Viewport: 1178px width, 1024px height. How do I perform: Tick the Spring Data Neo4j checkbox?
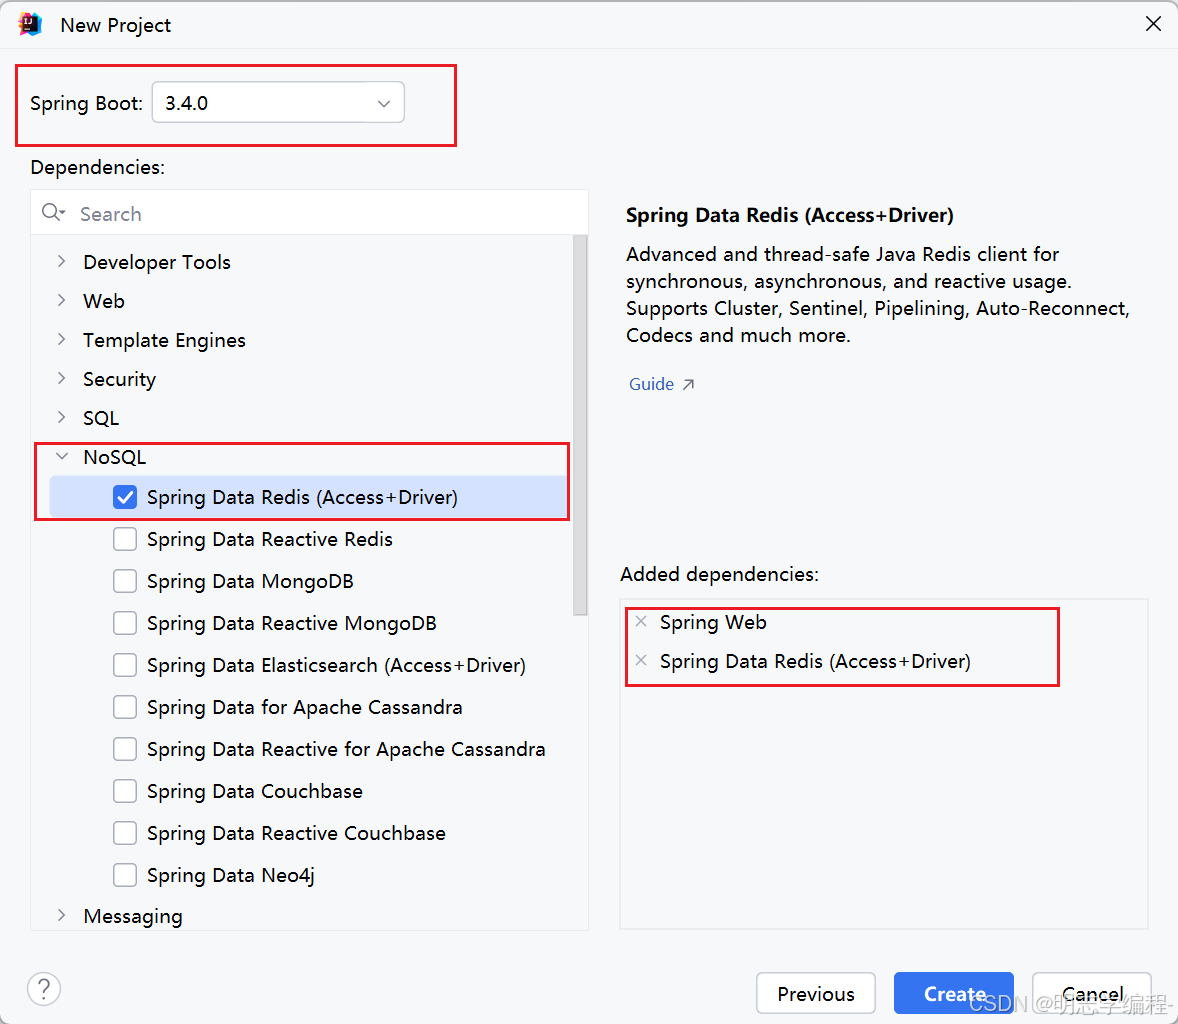coord(125,875)
